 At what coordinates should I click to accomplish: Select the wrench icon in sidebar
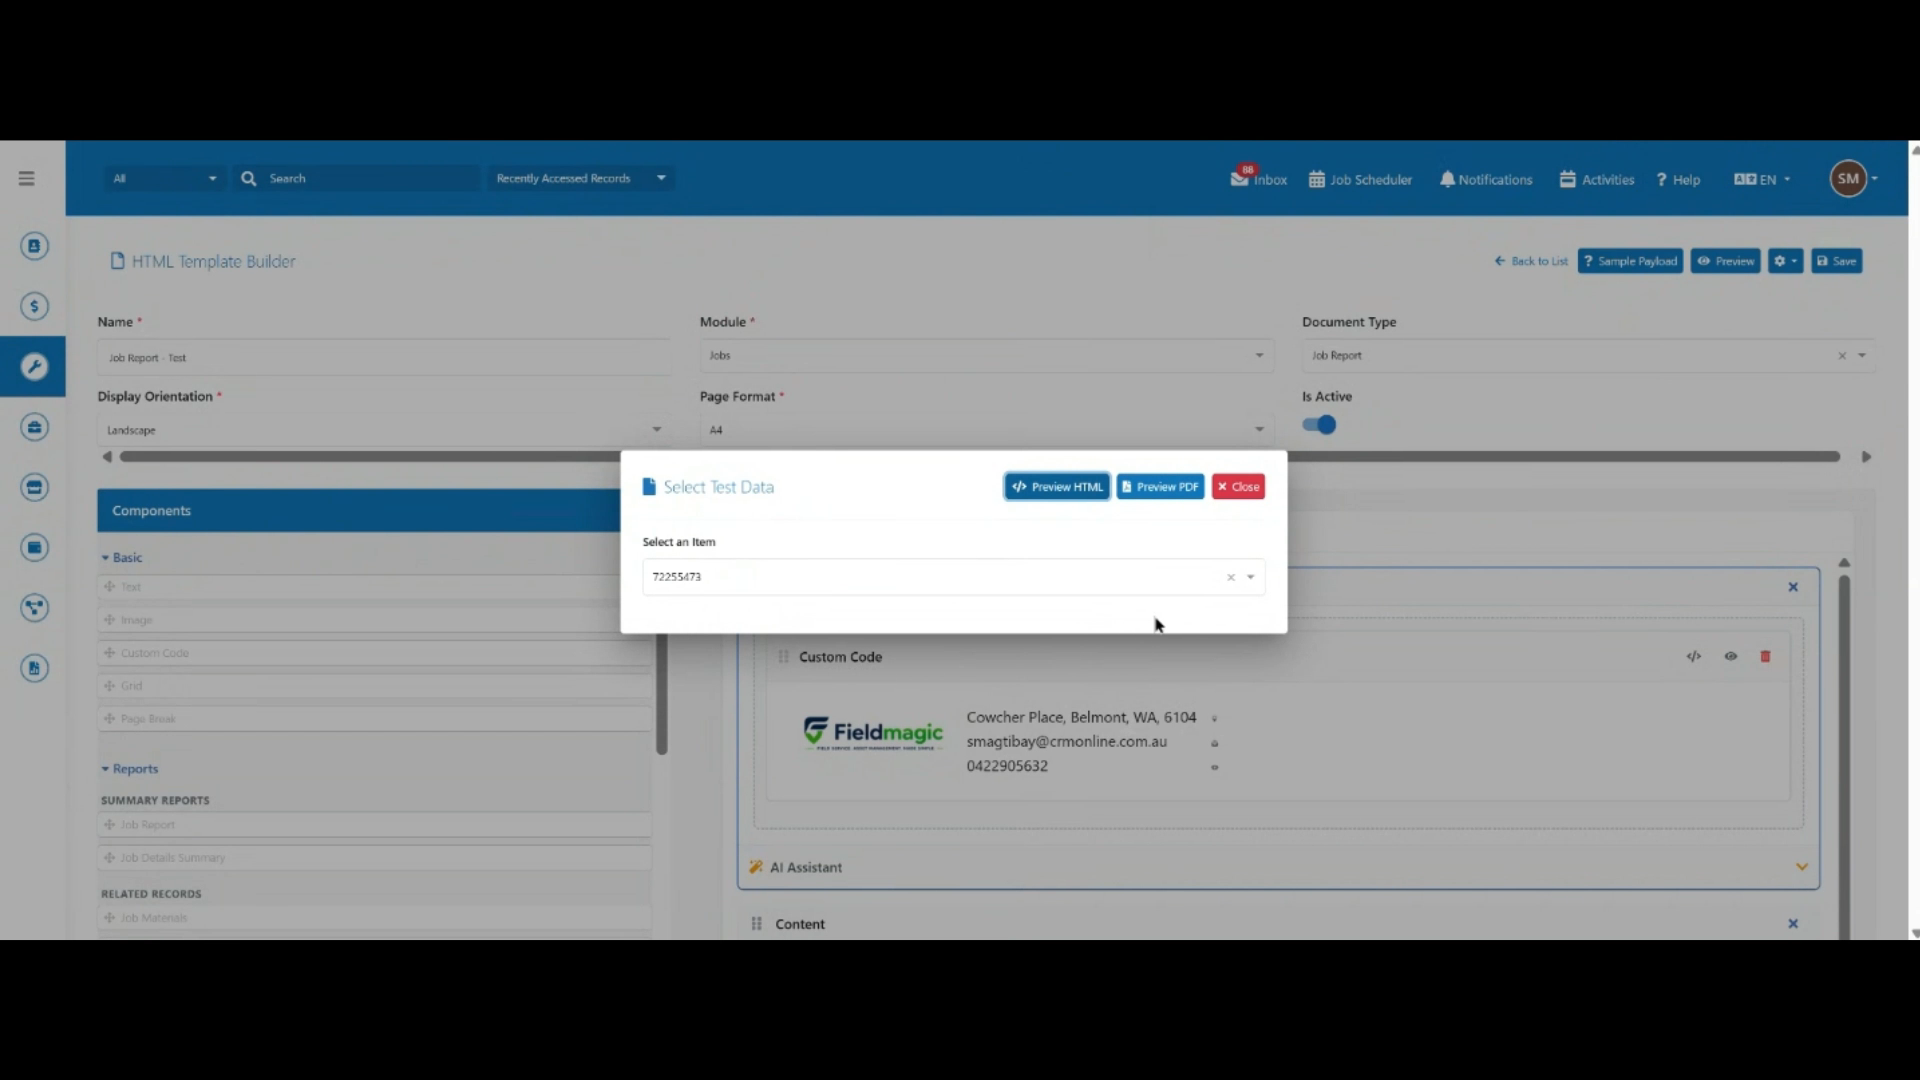click(34, 367)
